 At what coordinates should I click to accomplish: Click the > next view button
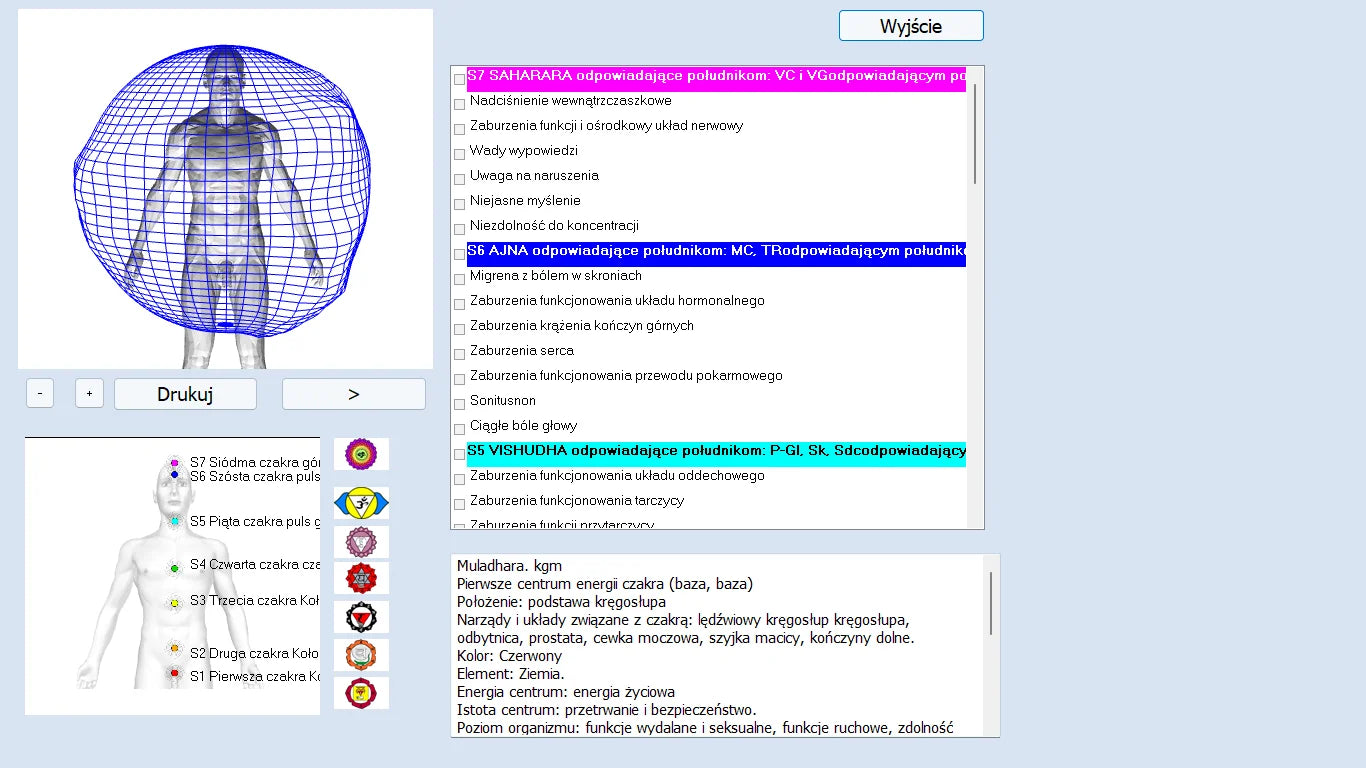353,394
